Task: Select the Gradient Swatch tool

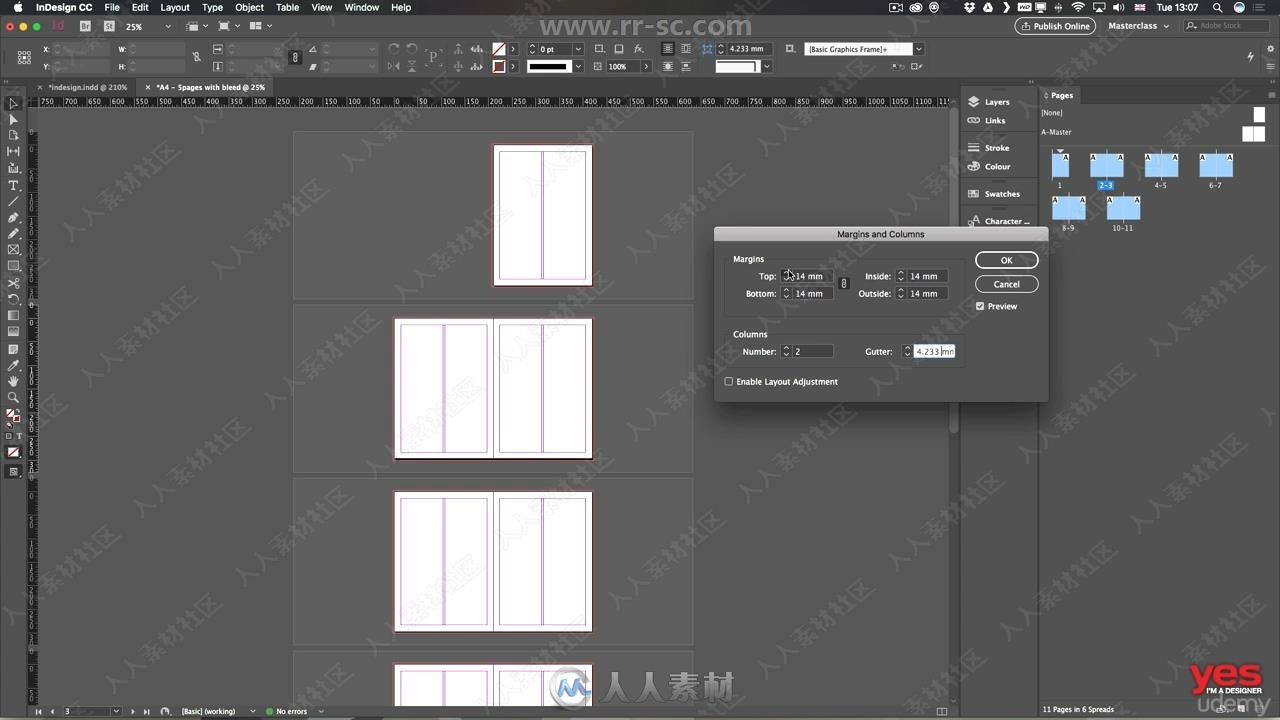Action: pos(13,316)
